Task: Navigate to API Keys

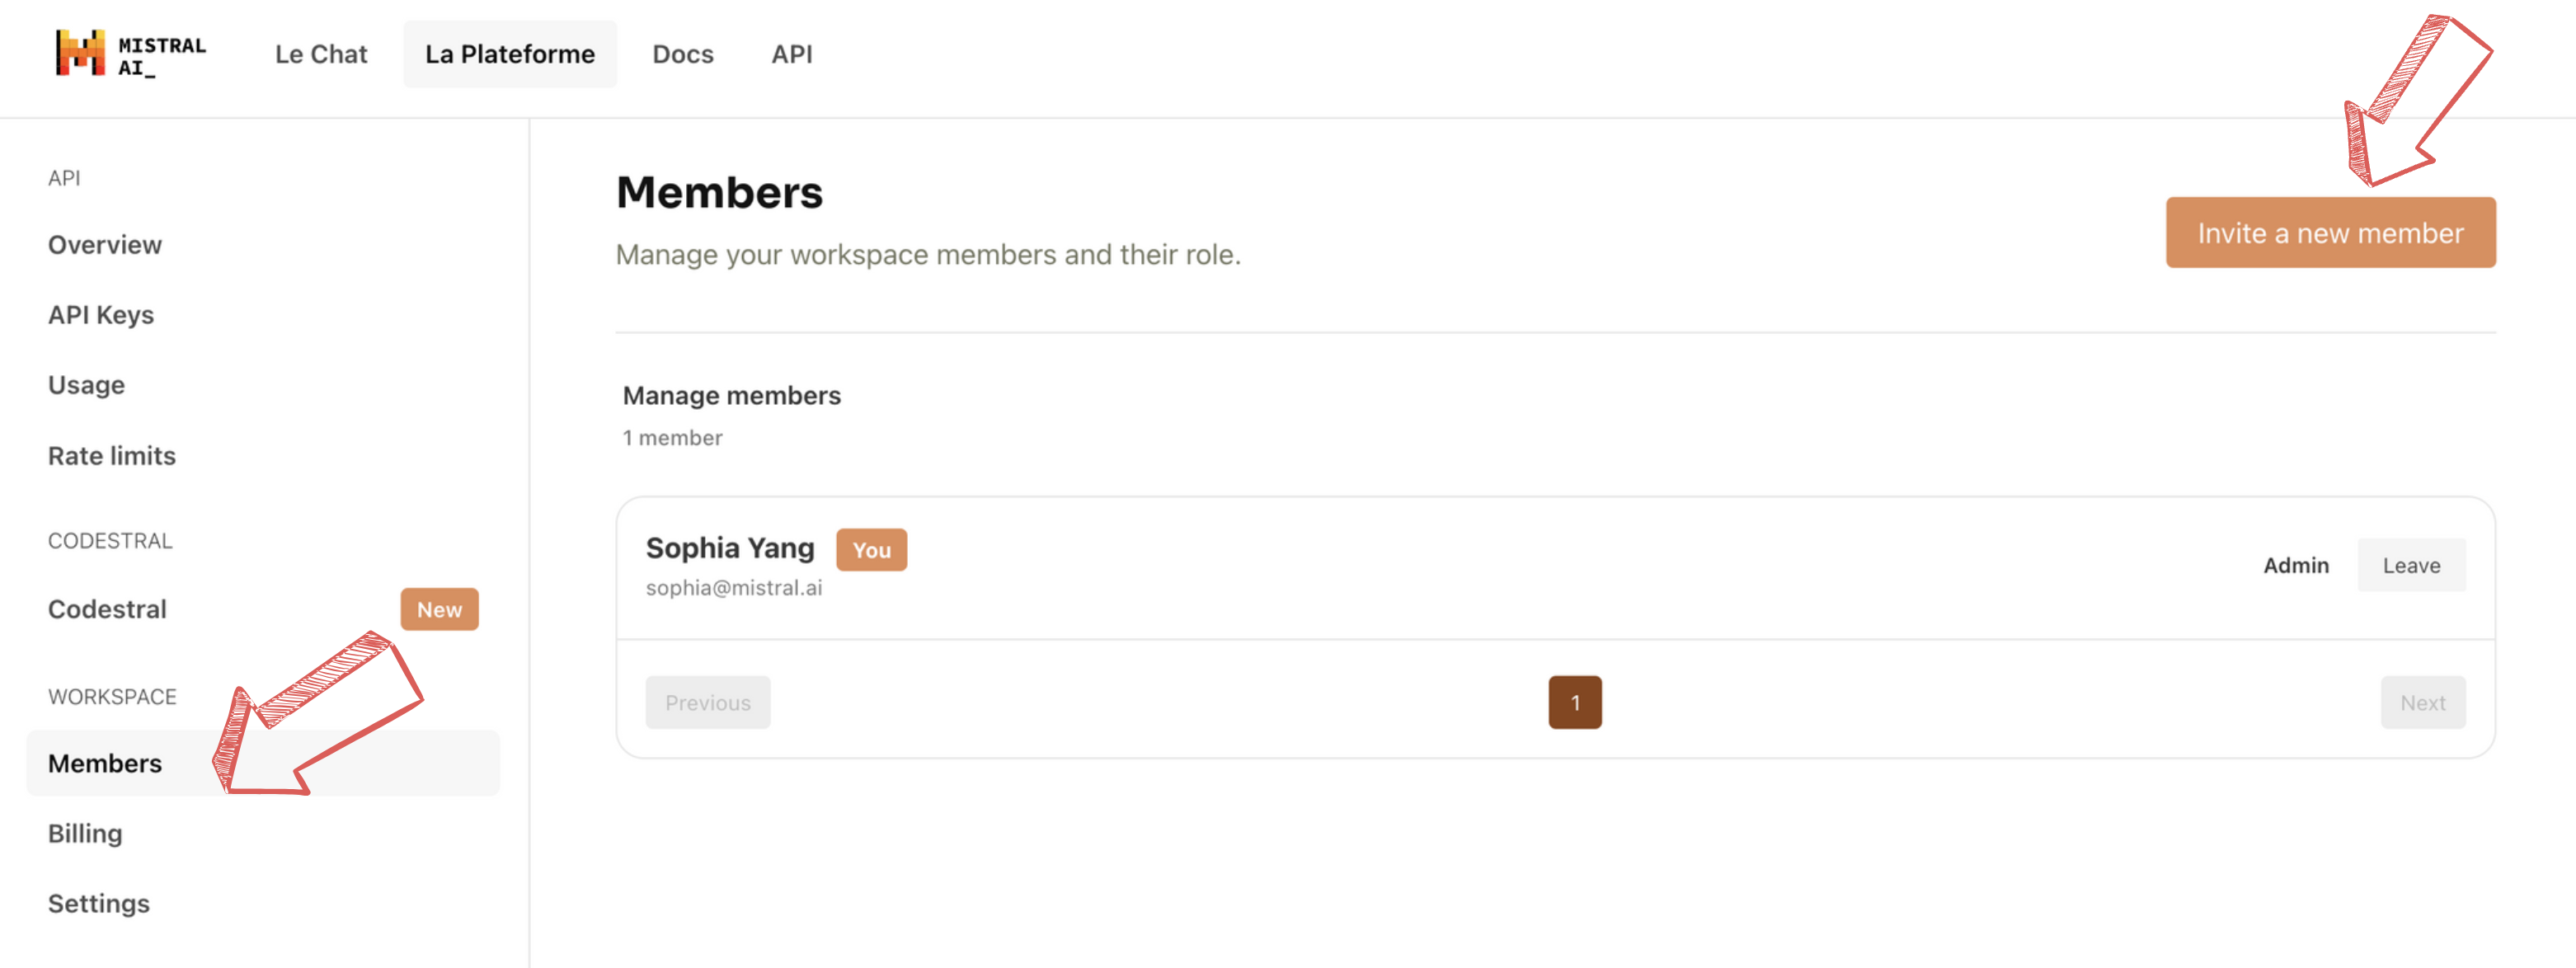Action: (101, 315)
